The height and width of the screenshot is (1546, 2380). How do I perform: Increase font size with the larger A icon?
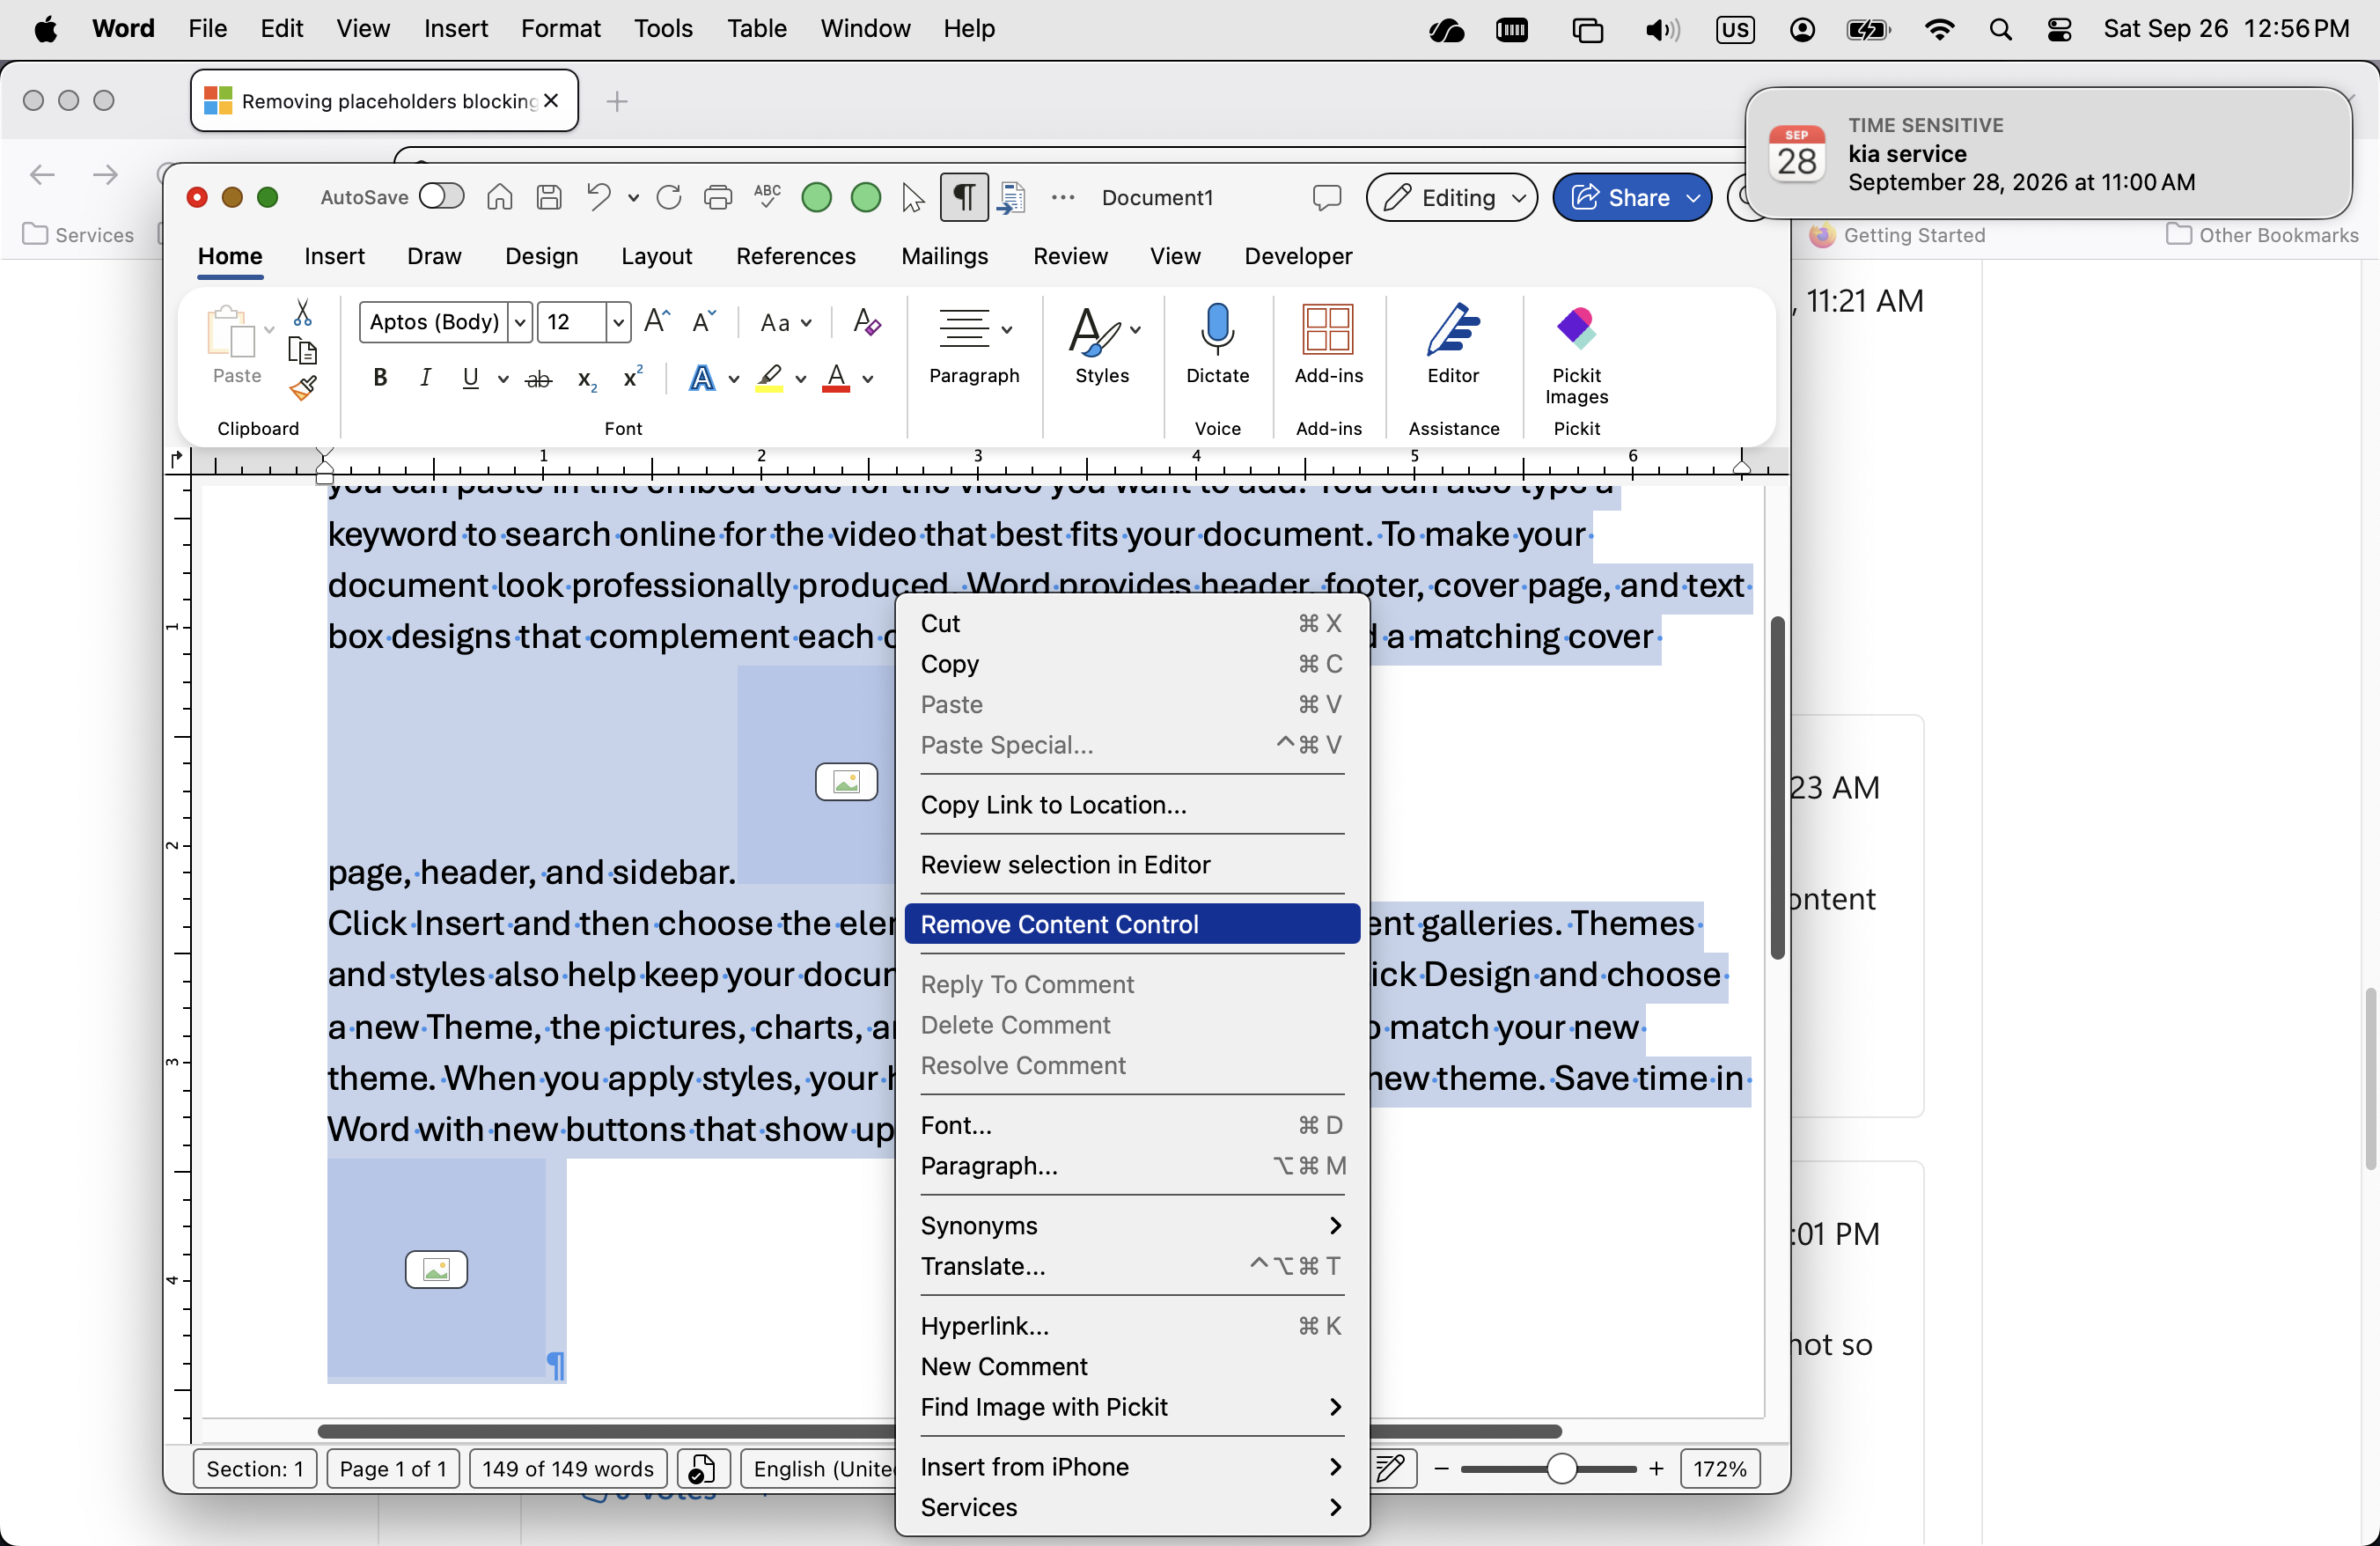click(x=657, y=321)
